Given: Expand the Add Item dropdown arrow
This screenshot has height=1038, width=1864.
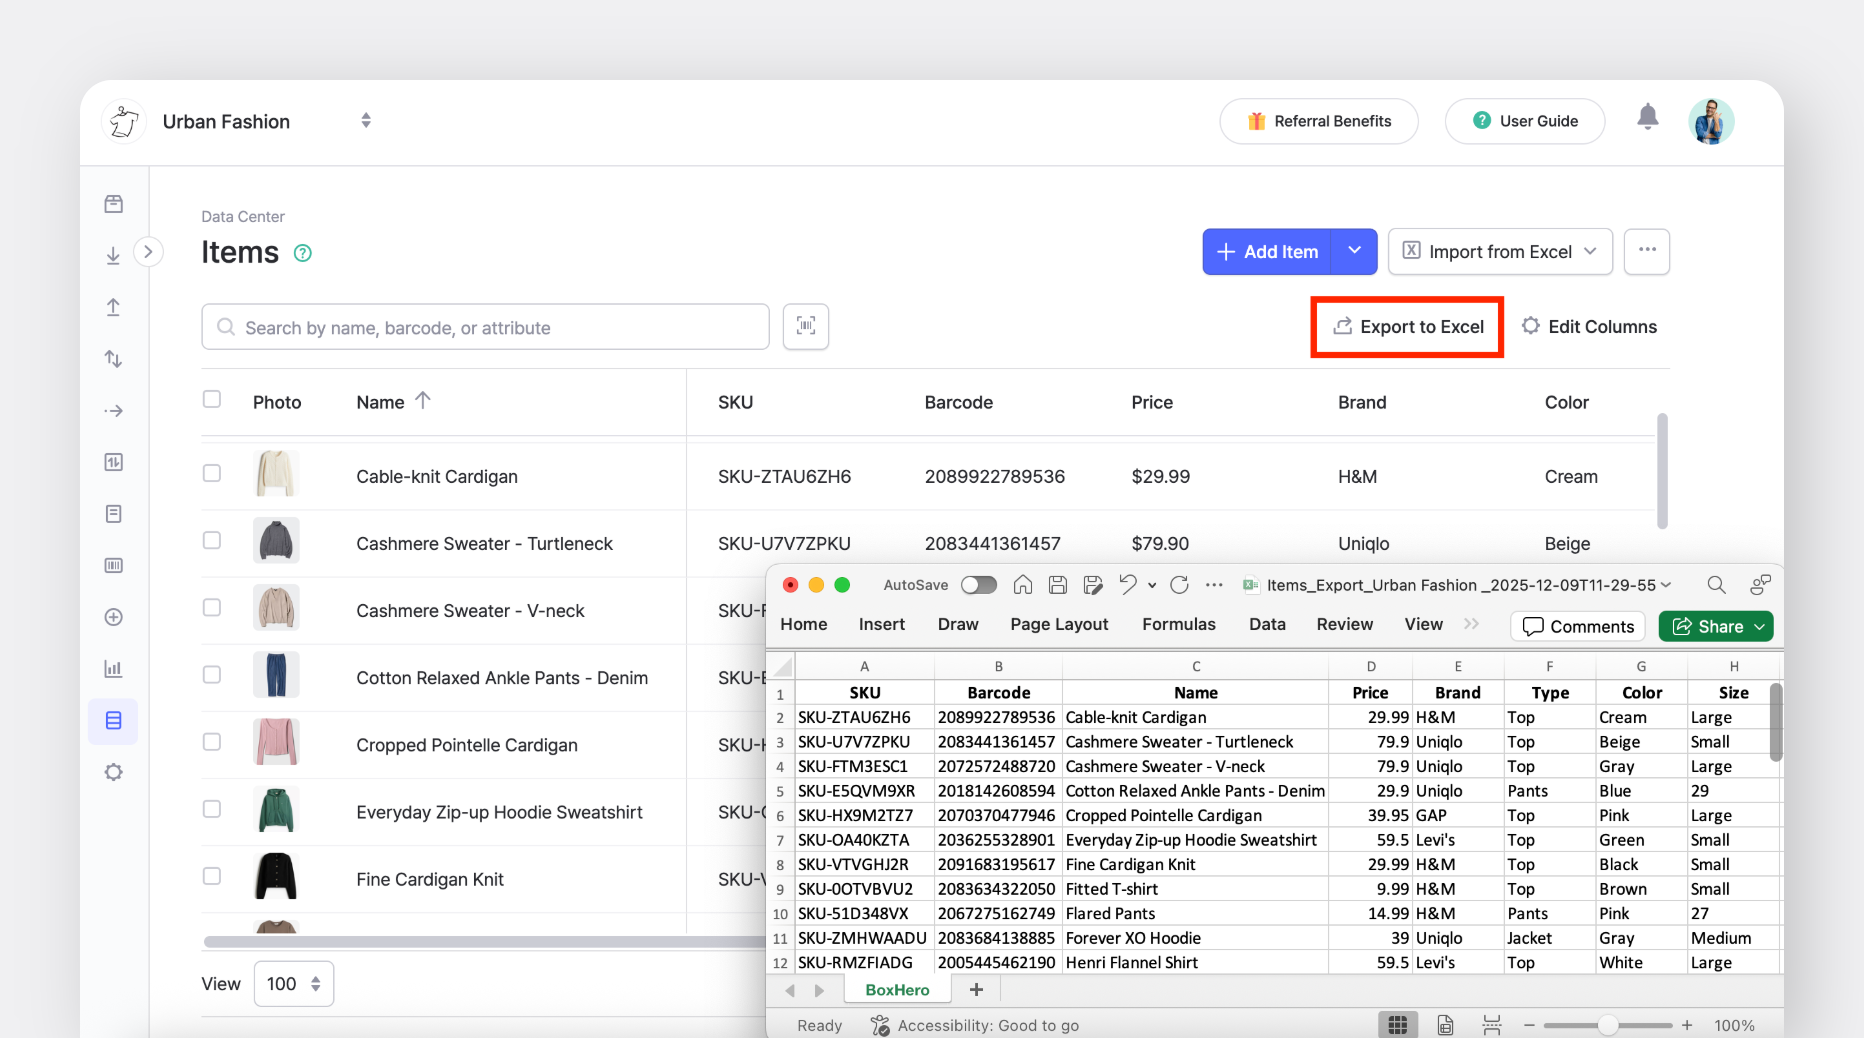Looking at the screenshot, I should coord(1354,251).
